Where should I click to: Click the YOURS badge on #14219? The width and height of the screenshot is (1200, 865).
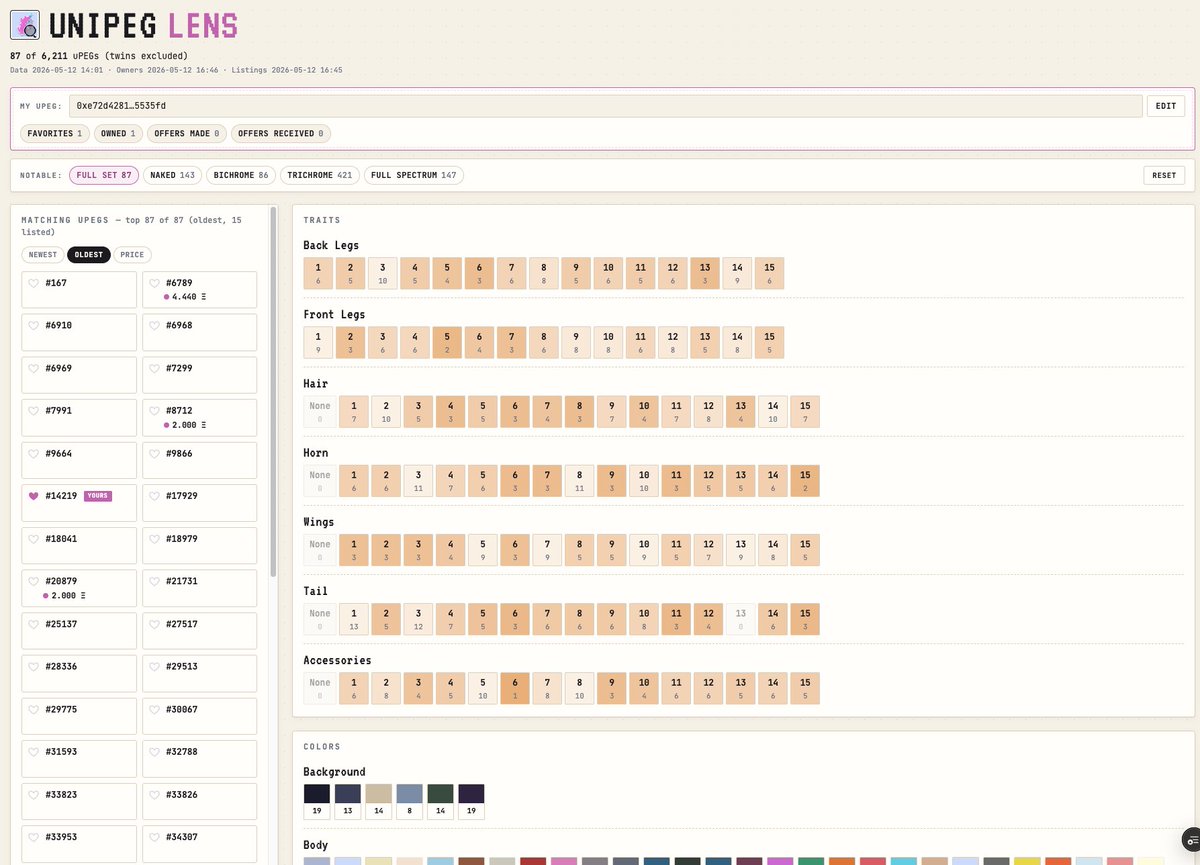pos(97,496)
